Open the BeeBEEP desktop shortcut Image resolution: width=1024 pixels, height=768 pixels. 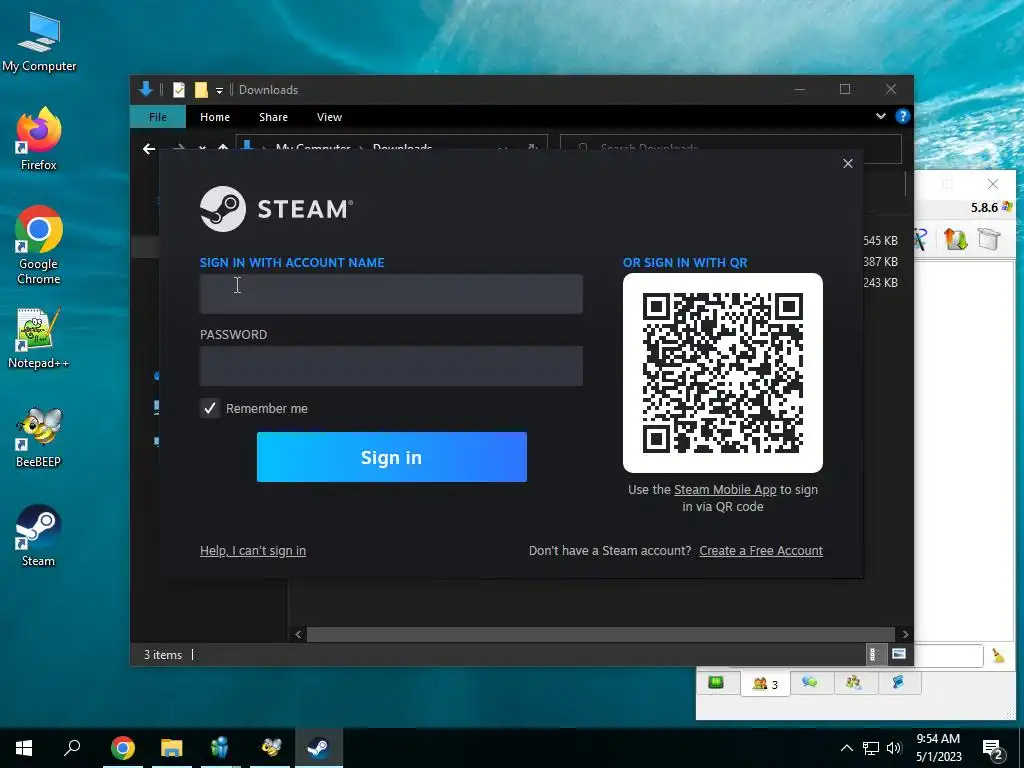coord(38,436)
